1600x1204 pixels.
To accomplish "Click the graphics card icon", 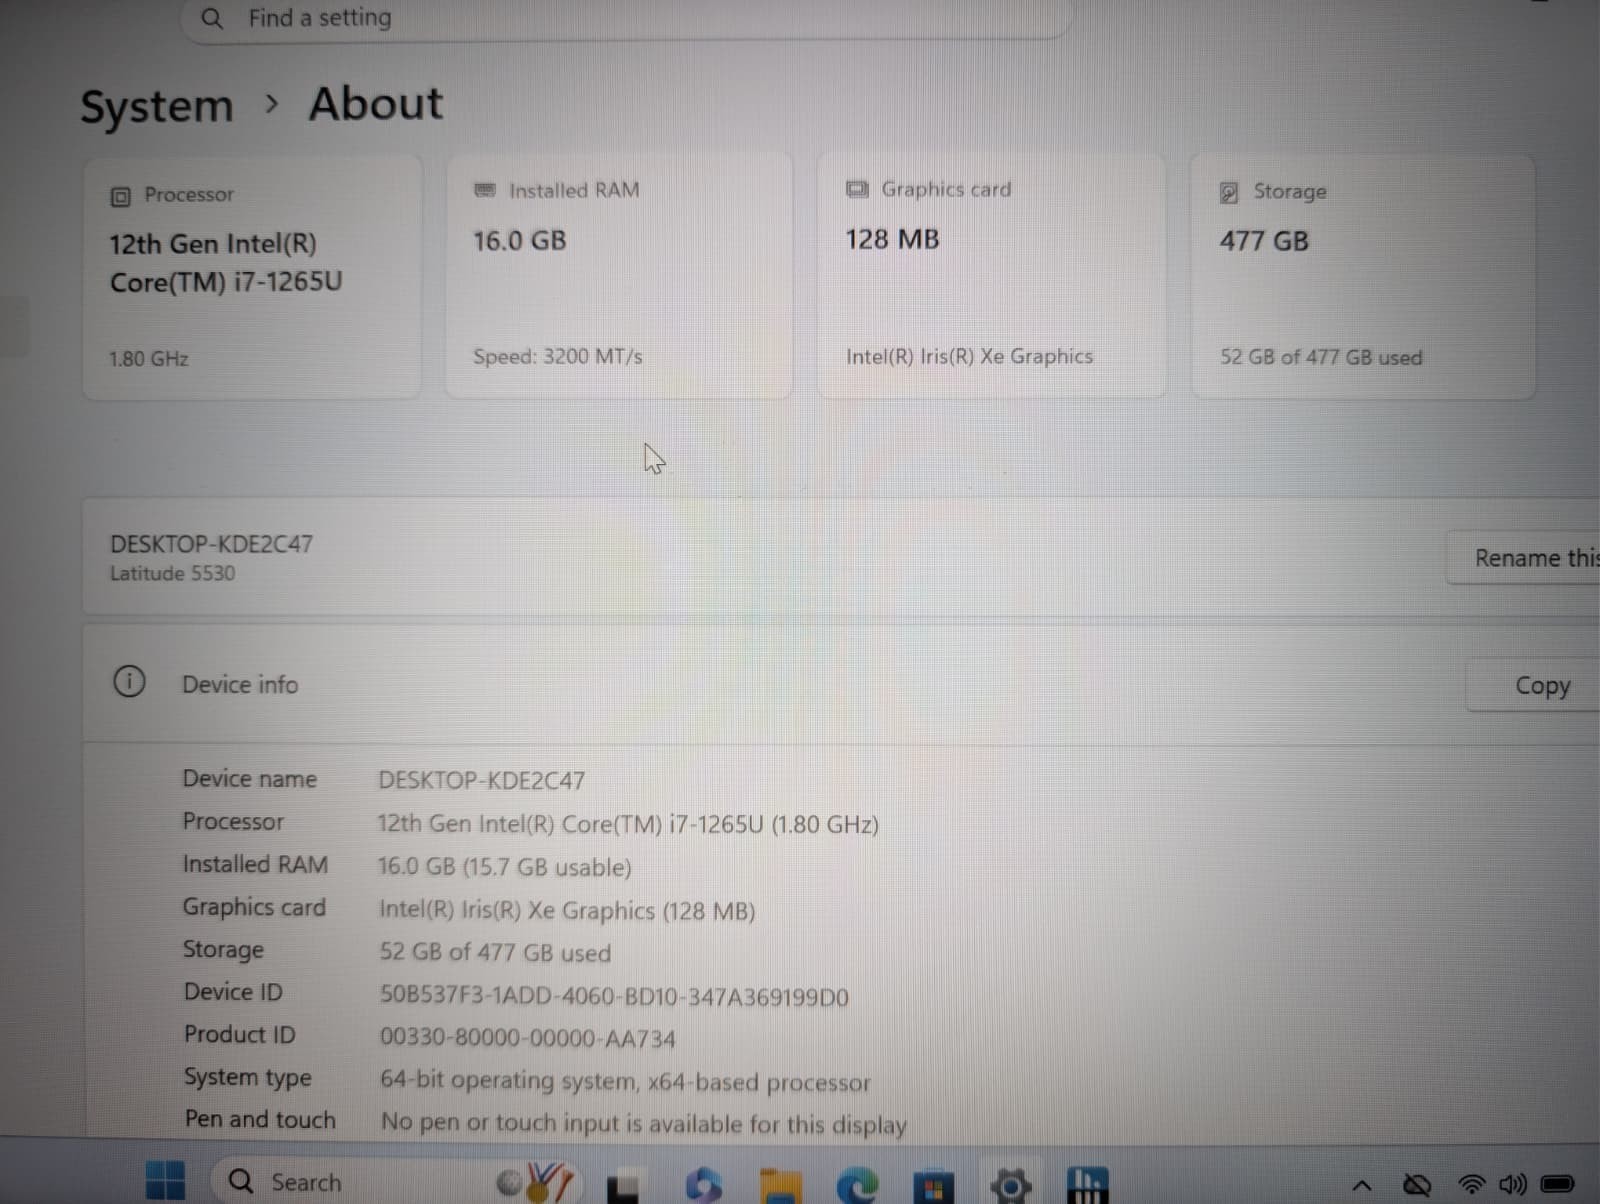I will [857, 189].
